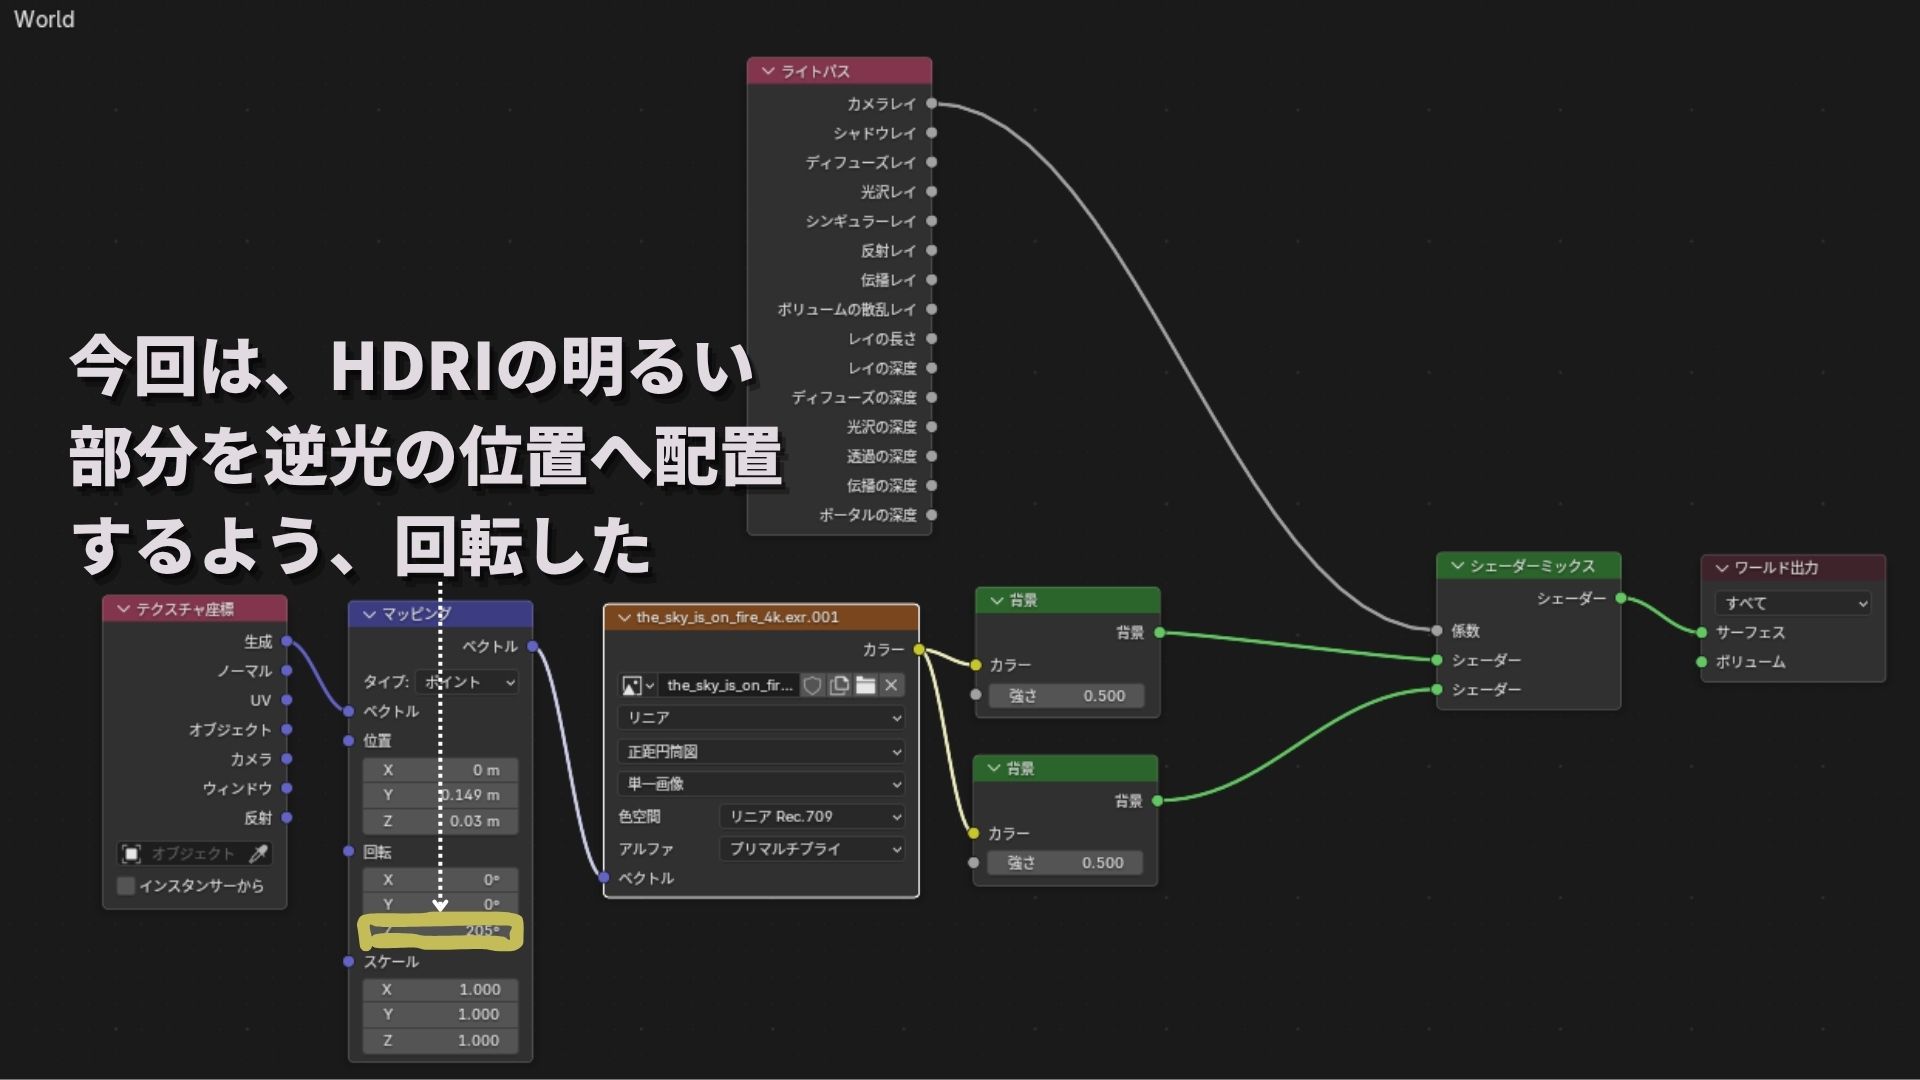Click the 反射レイ output socket

(x=931, y=250)
